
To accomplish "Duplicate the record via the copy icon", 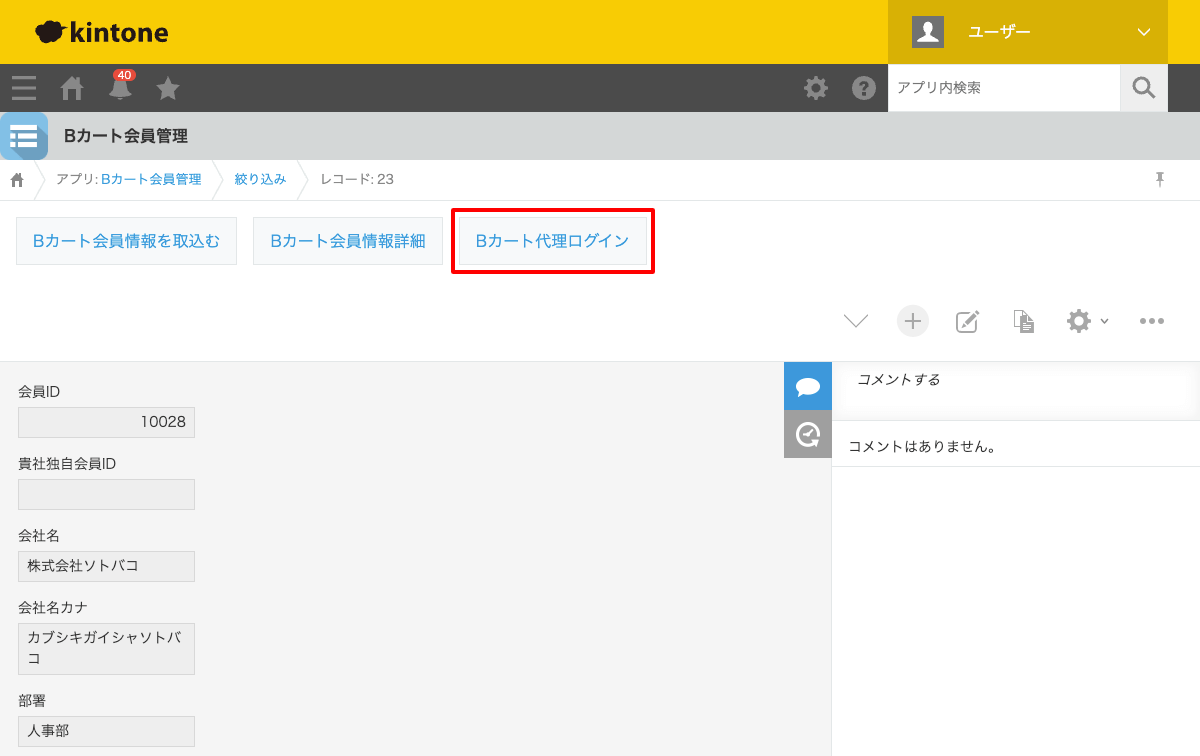I will pyautogui.click(x=1023, y=321).
